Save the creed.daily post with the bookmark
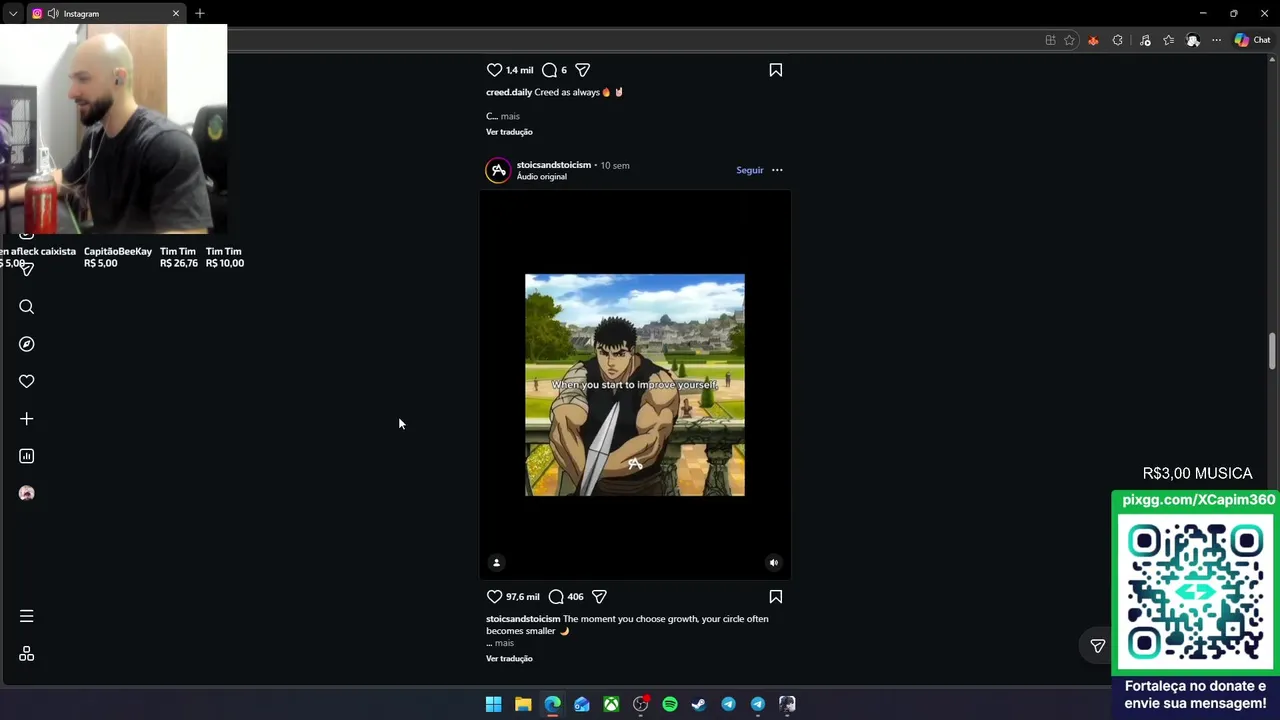 click(x=775, y=70)
